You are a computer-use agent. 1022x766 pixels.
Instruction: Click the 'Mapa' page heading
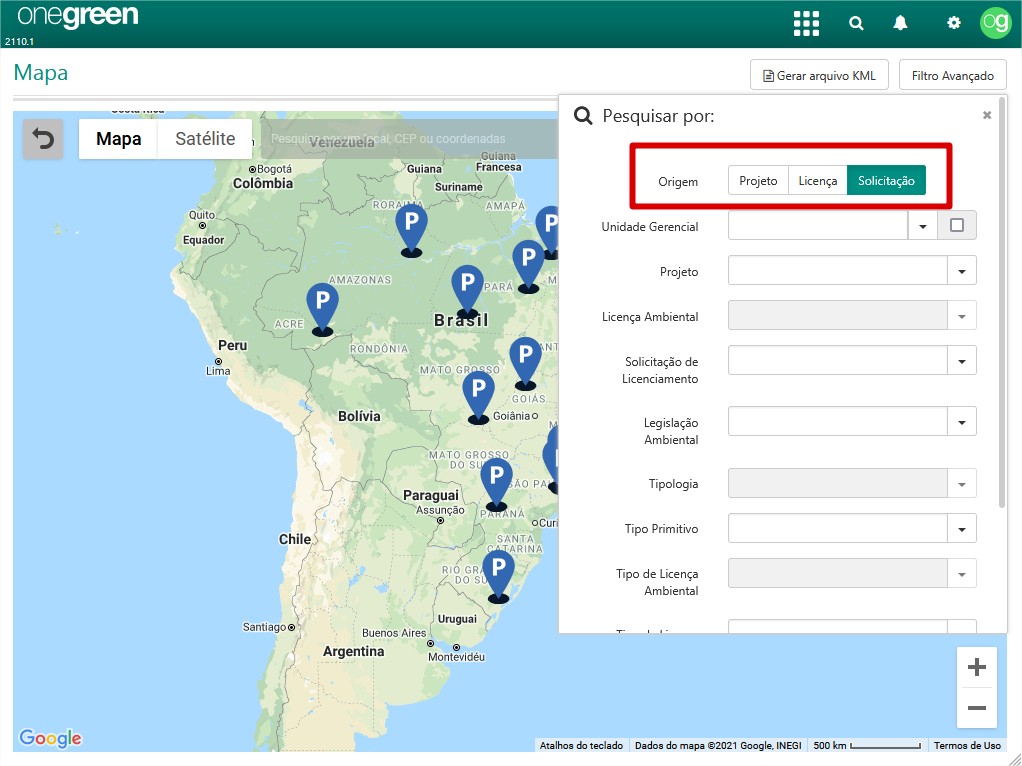tap(40, 72)
